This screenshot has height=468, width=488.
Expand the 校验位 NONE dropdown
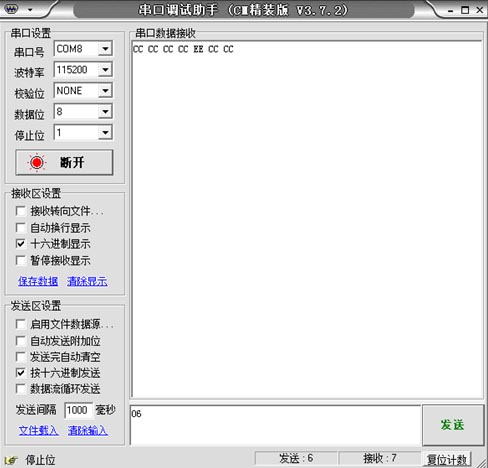pyautogui.click(x=105, y=91)
